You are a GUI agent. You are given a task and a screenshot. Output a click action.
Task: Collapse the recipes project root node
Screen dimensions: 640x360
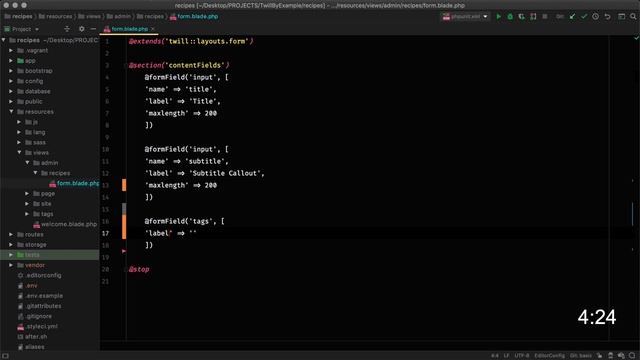4,40
